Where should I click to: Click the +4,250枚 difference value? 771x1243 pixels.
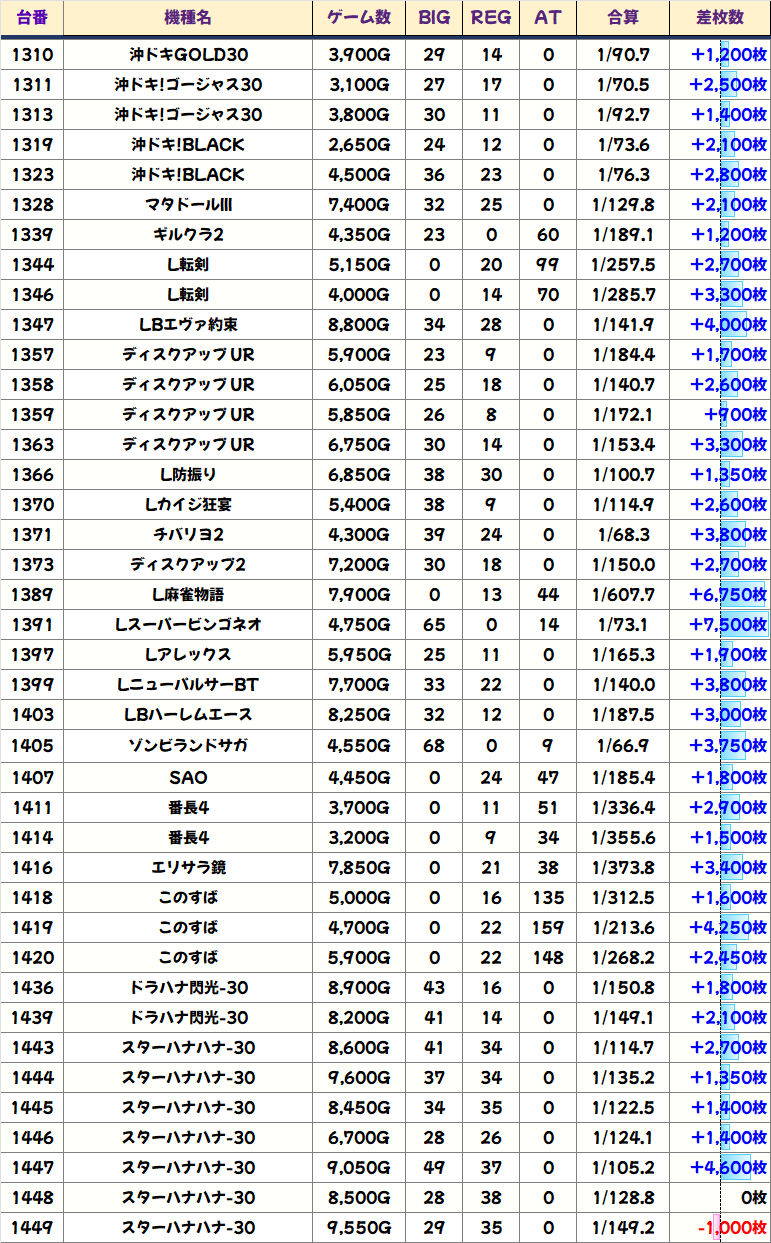coord(728,927)
